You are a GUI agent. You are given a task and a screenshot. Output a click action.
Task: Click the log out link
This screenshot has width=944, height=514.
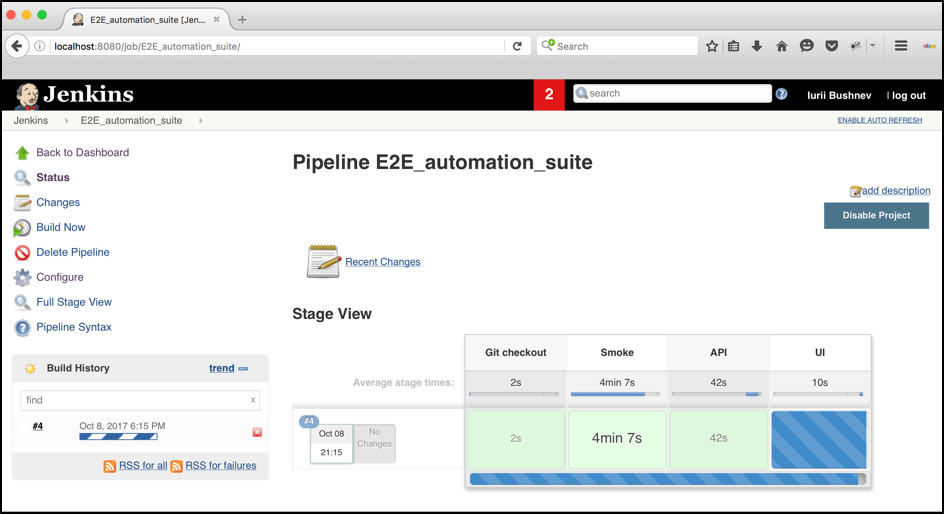tap(908, 96)
